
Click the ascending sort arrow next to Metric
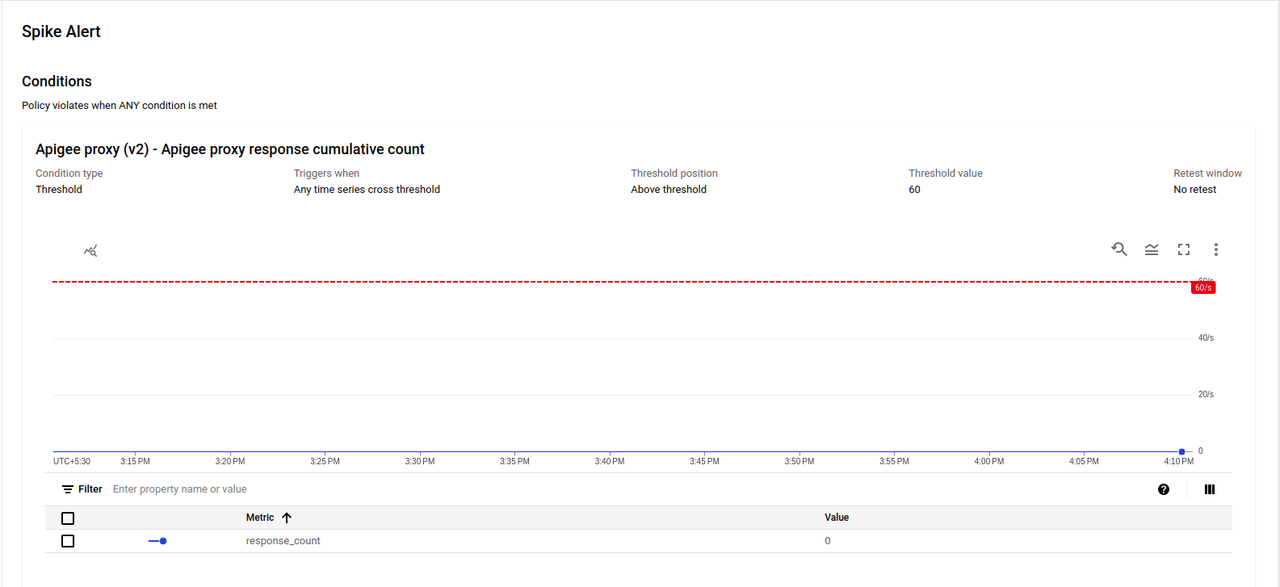(x=287, y=518)
